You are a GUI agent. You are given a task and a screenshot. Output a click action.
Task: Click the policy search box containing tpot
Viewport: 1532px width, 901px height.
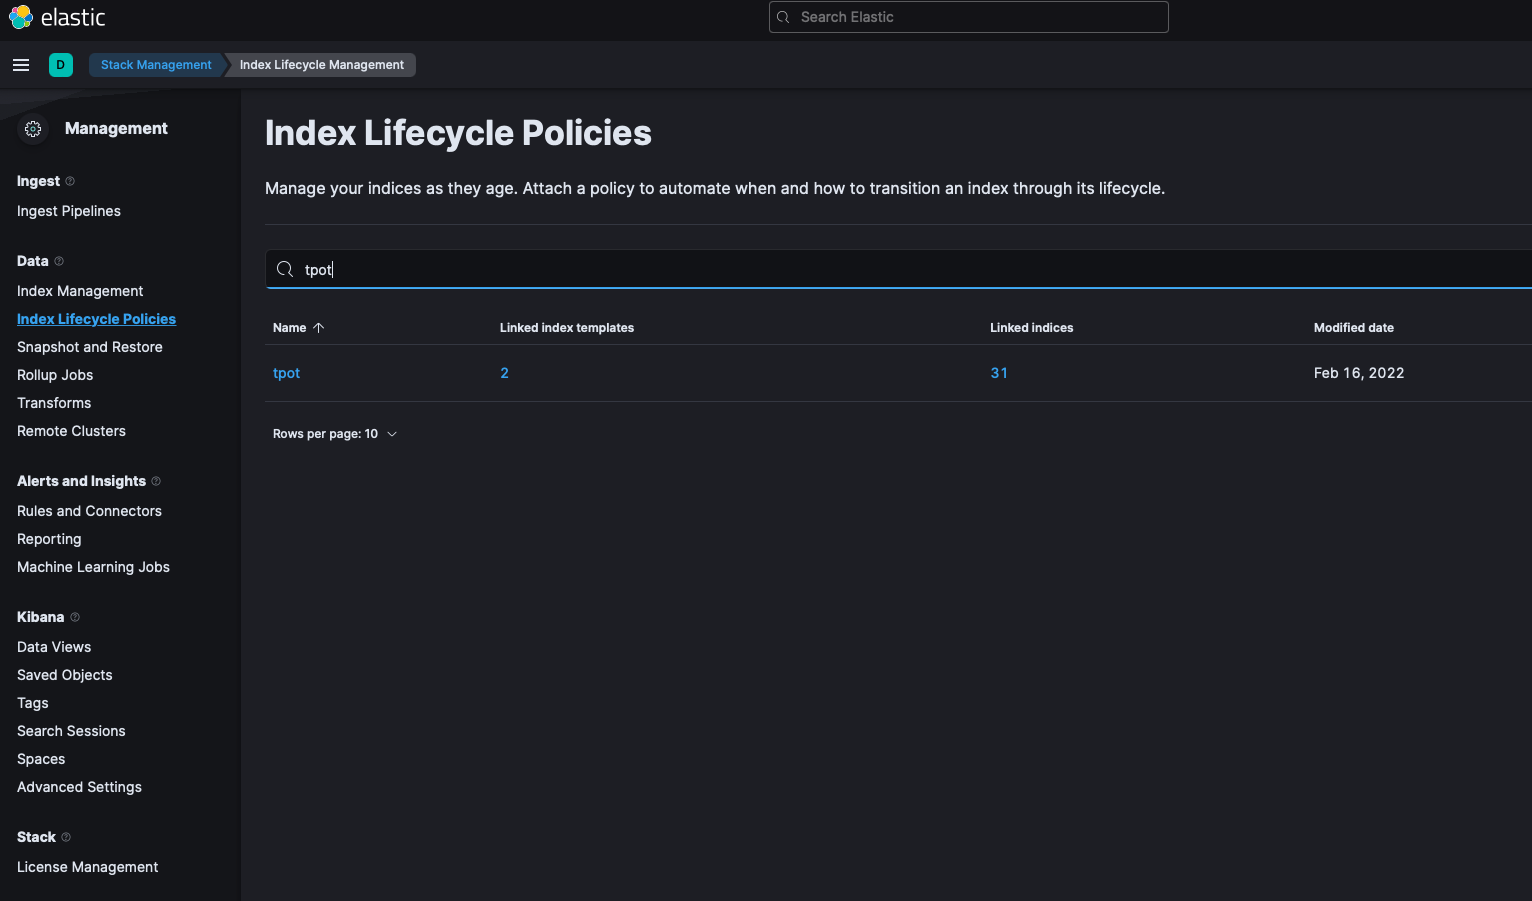pyautogui.click(x=900, y=269)
